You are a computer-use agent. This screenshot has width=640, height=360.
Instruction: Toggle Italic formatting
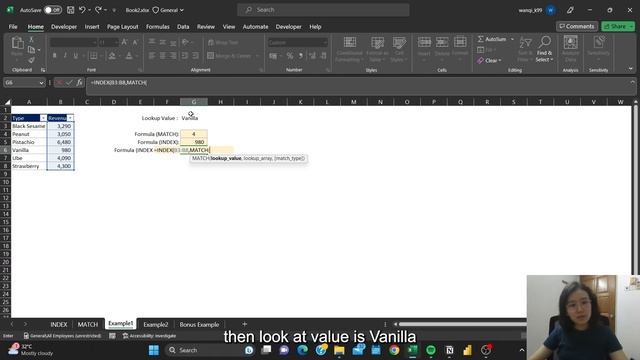[x=65, y=56]
